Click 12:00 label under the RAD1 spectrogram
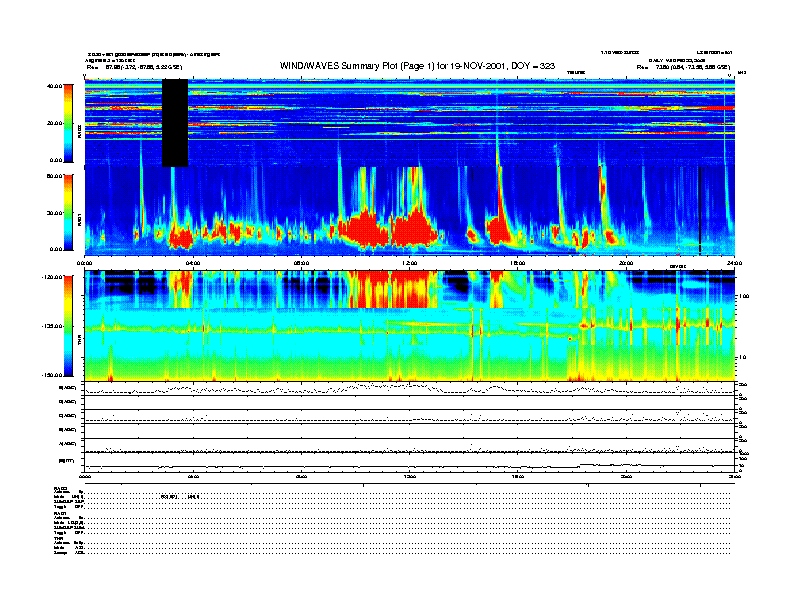The width and height of the screenshot is (792, 612). [x=409, y=263]
